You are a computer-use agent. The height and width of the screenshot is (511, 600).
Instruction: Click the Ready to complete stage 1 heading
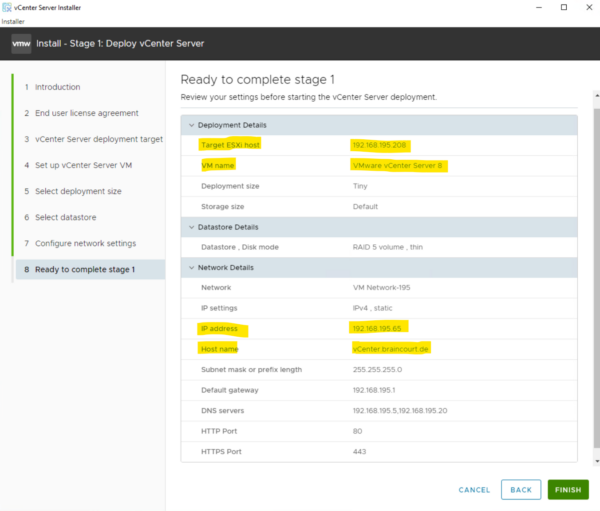[x=258, y=80]
